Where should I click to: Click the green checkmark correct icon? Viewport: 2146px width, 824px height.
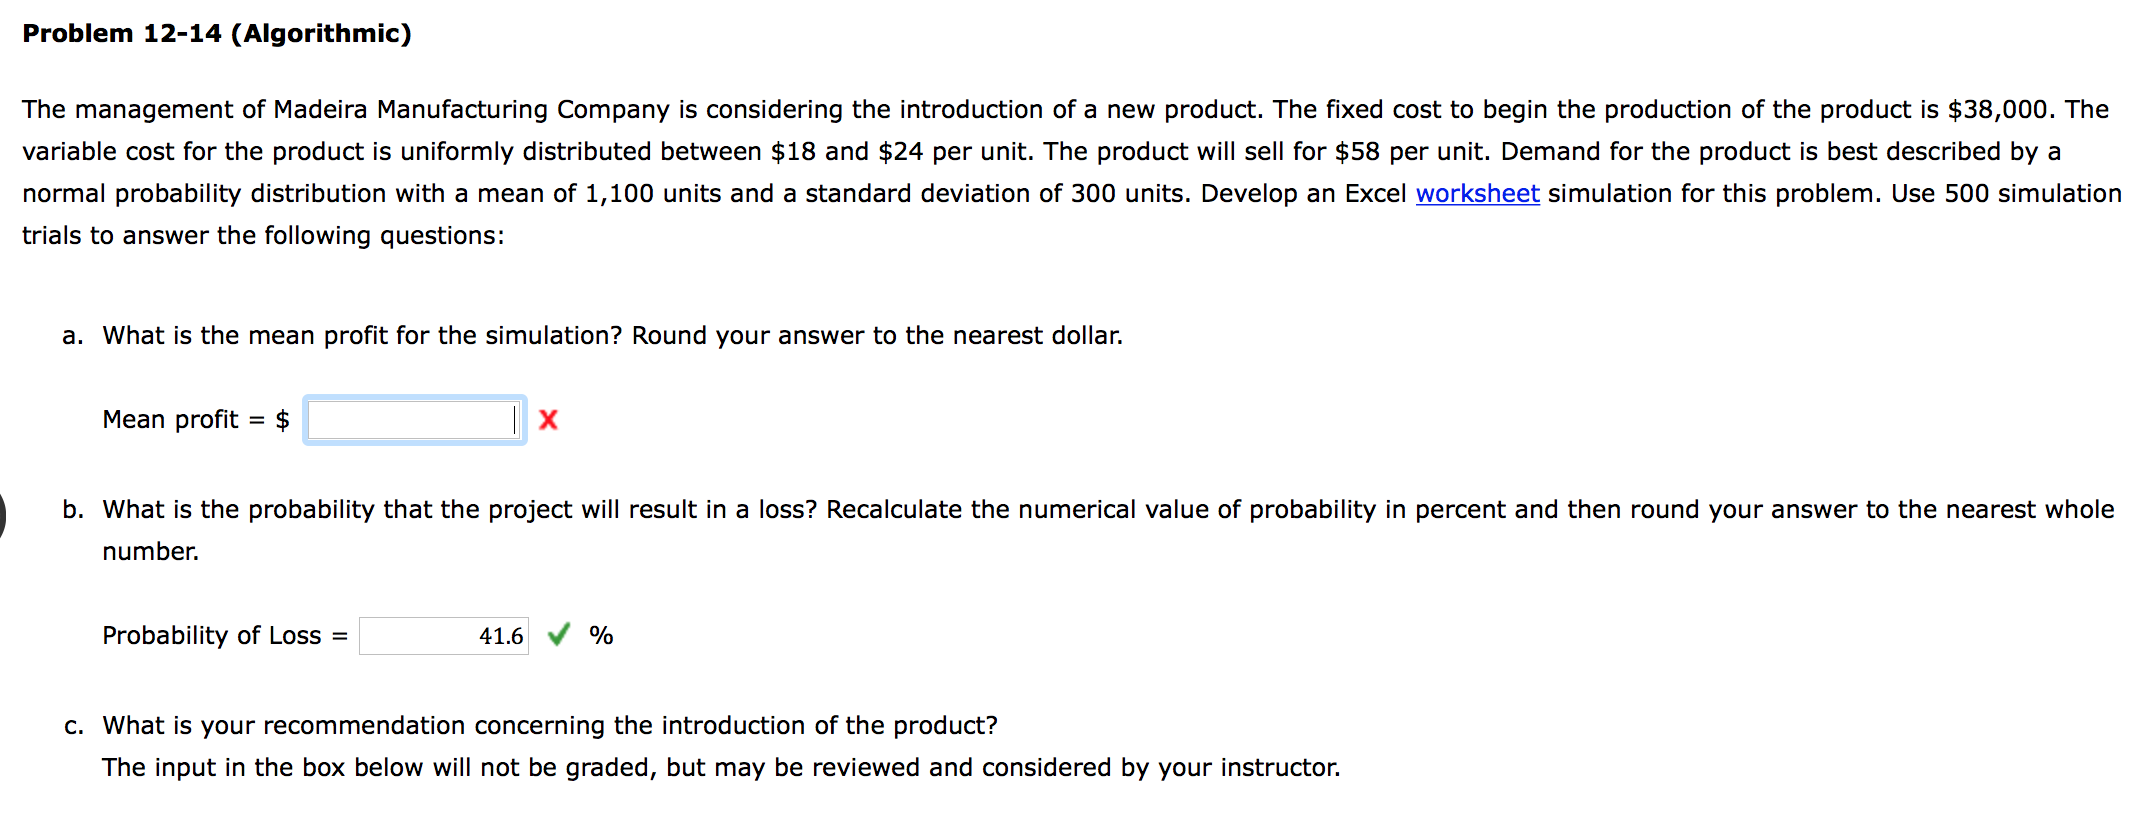pos(559,634)
